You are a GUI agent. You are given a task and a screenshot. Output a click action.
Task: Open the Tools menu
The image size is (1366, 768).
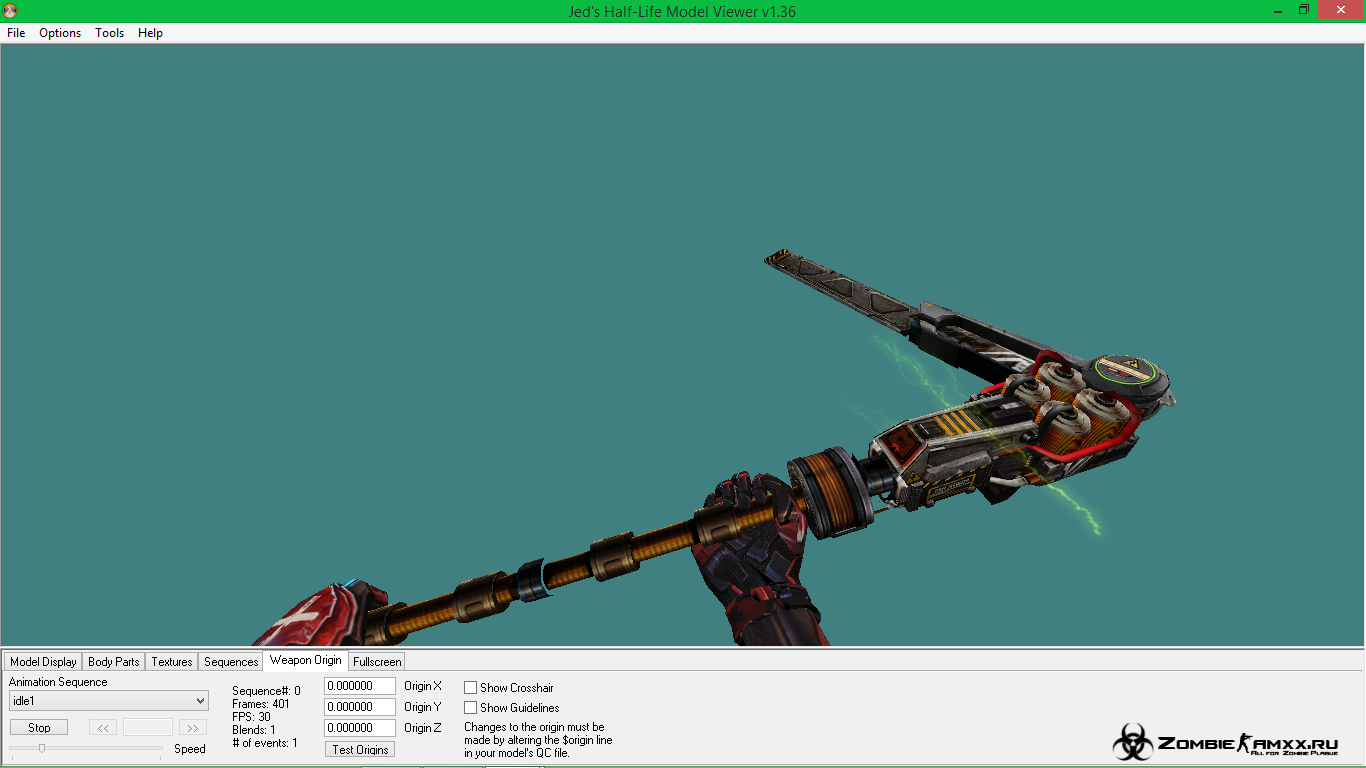coord(110,33)
